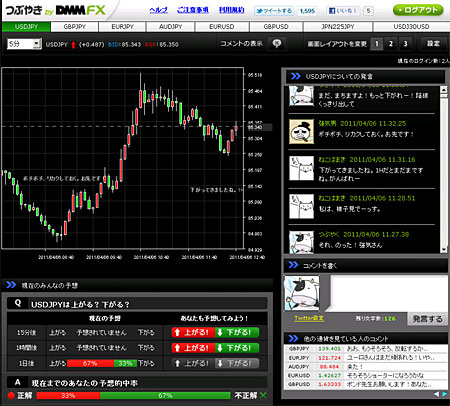The image size is (450, 406).
Task: Select screen layout 3
Action: 405,44
